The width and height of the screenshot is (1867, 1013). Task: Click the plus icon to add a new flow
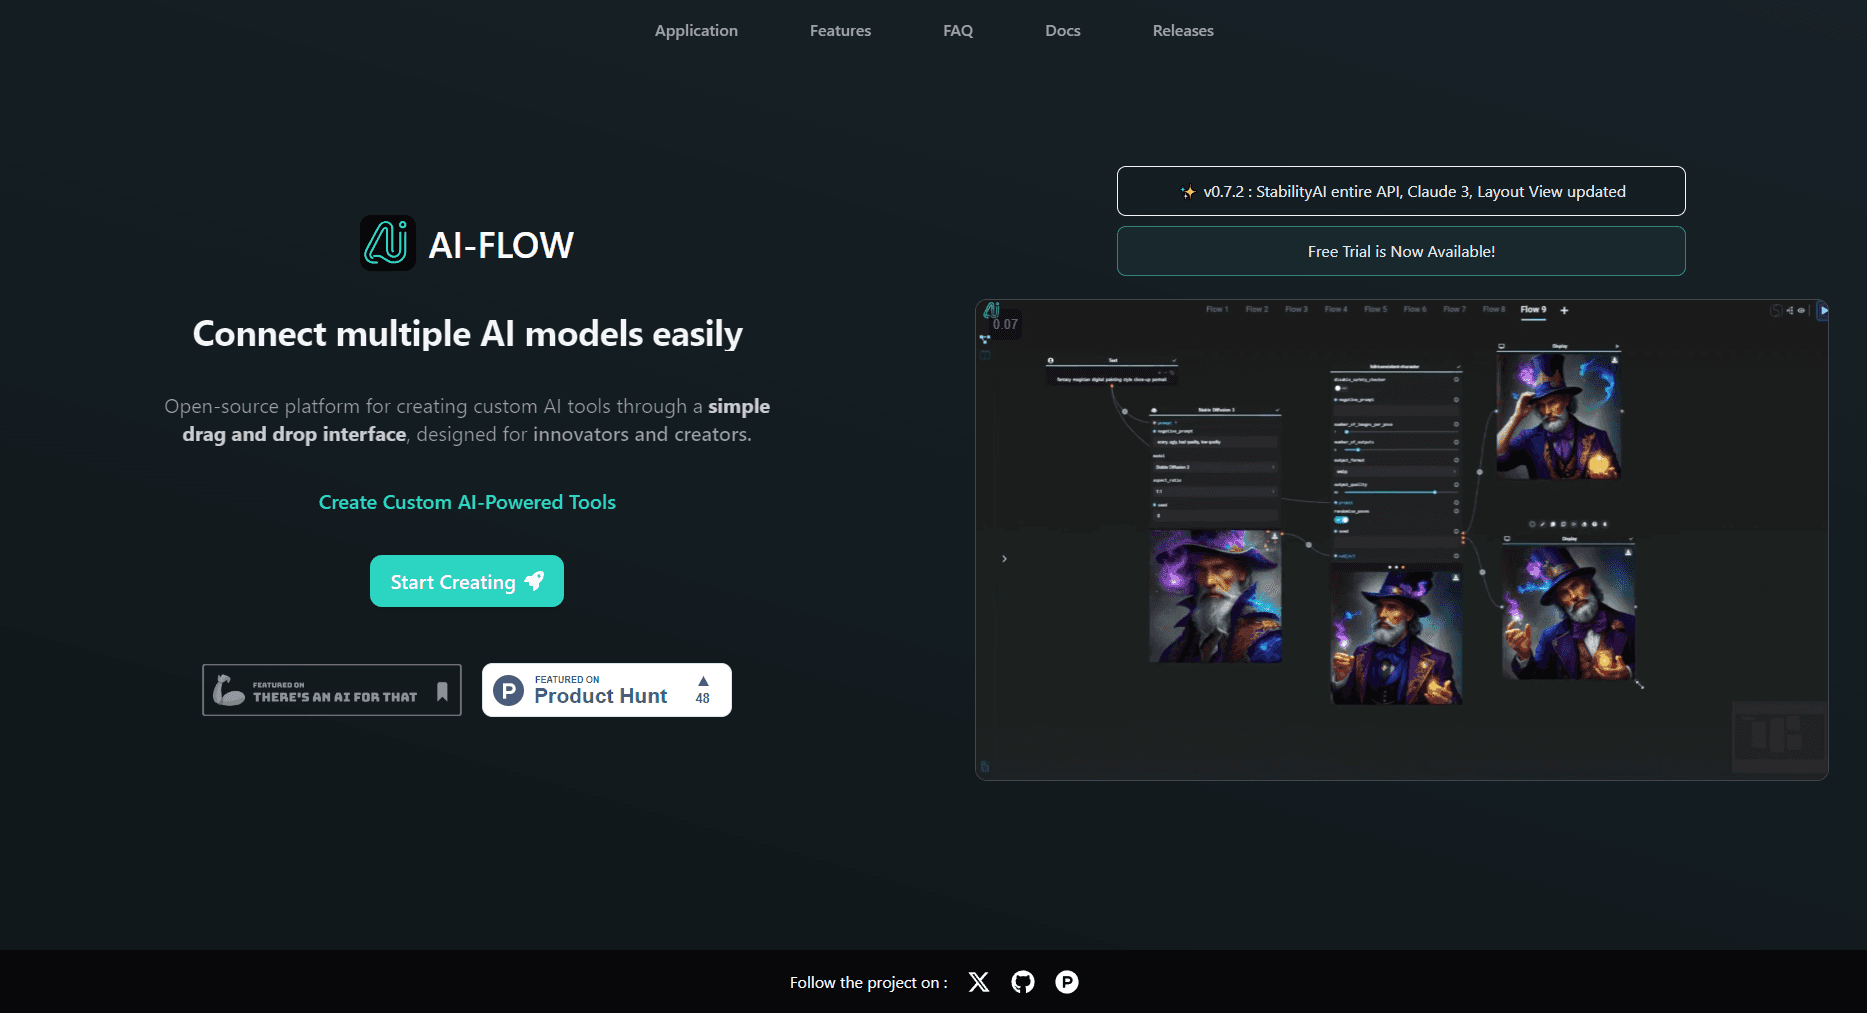pyautogui.click(x=1564, y=310)
